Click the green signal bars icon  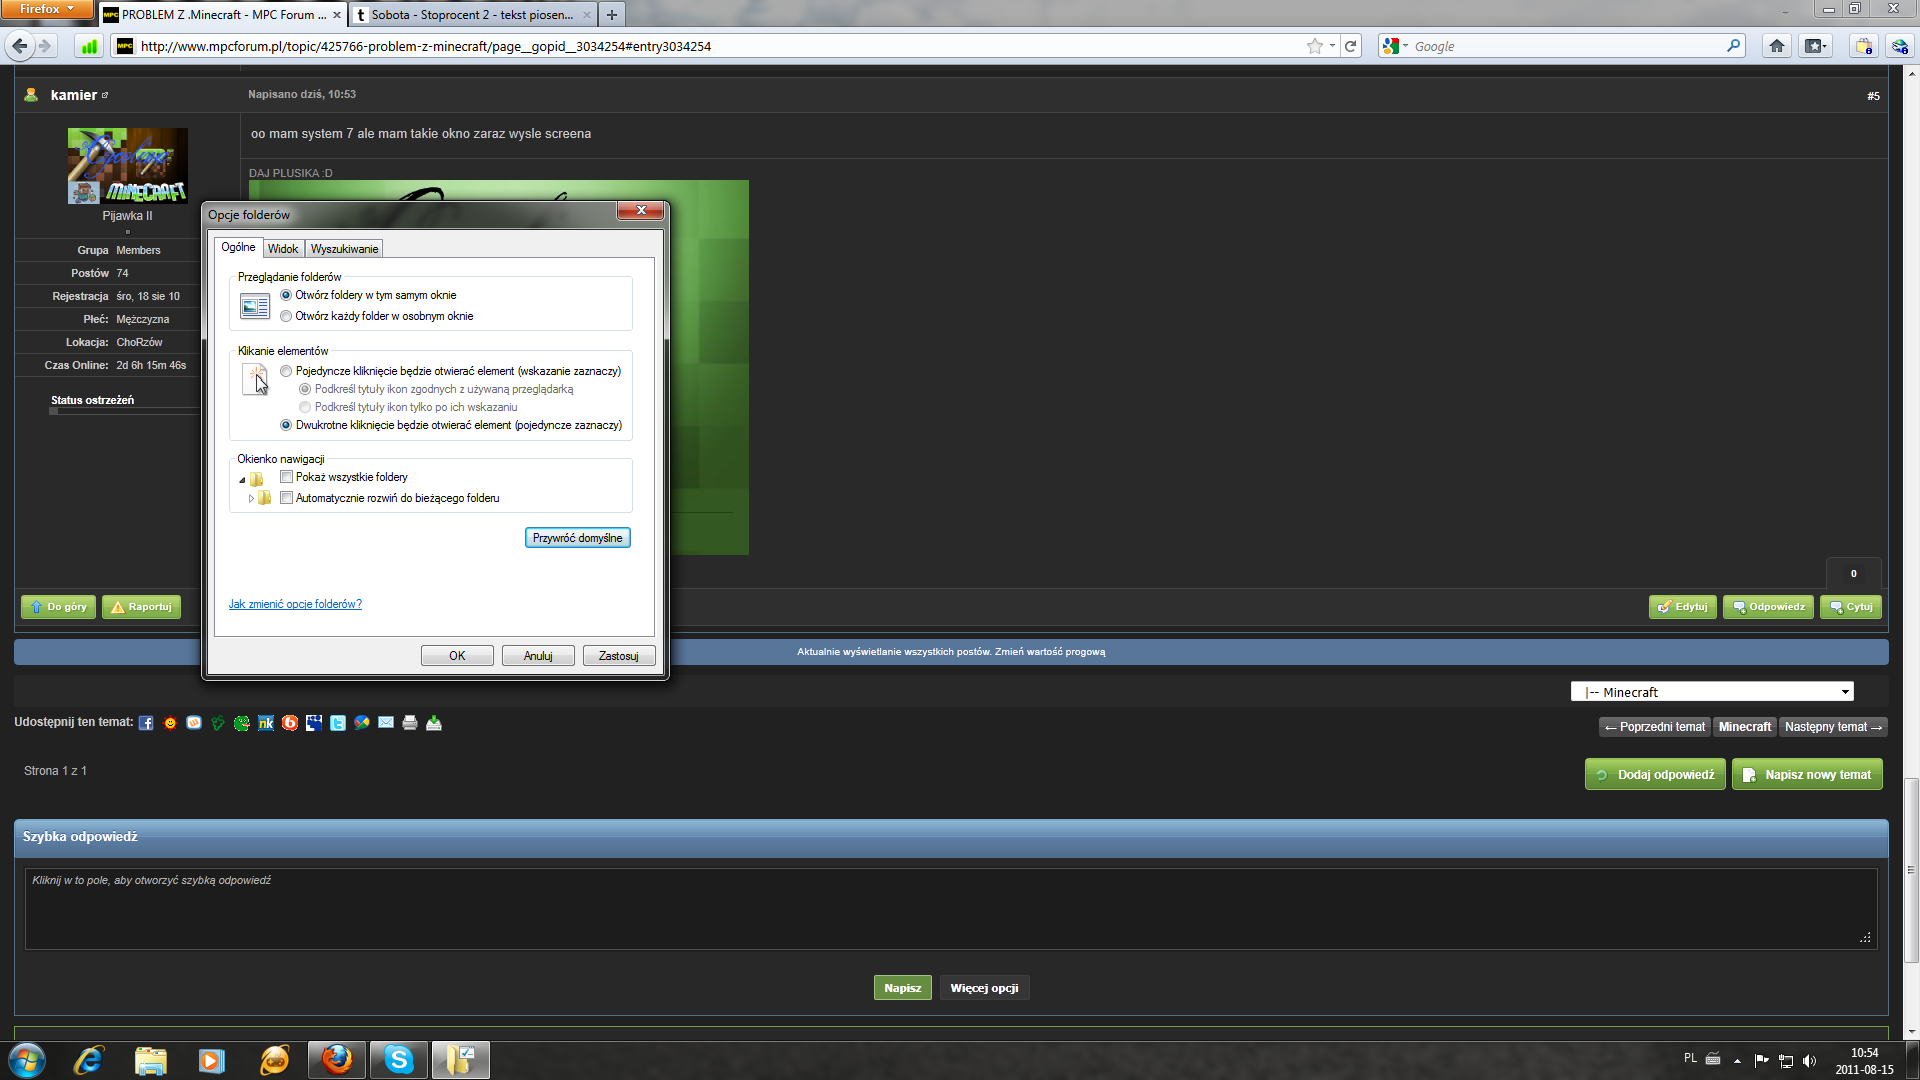[89, 46]
